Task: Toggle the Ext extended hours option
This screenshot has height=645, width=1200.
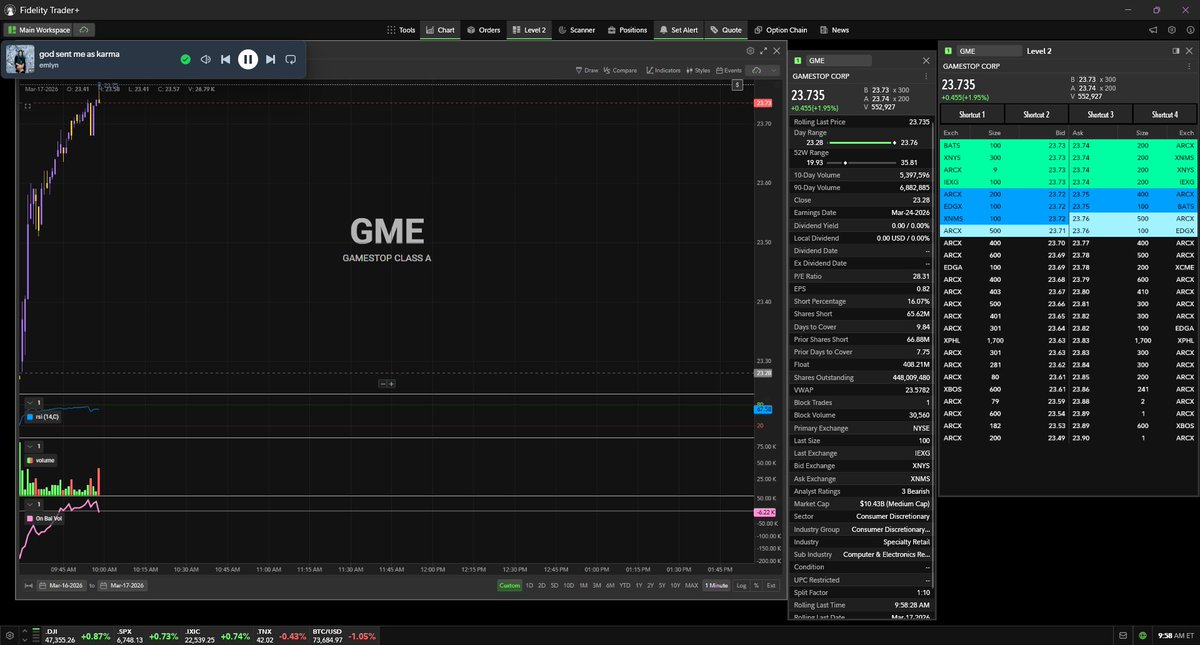Action: pyautogui.click(x=771, y=585)
